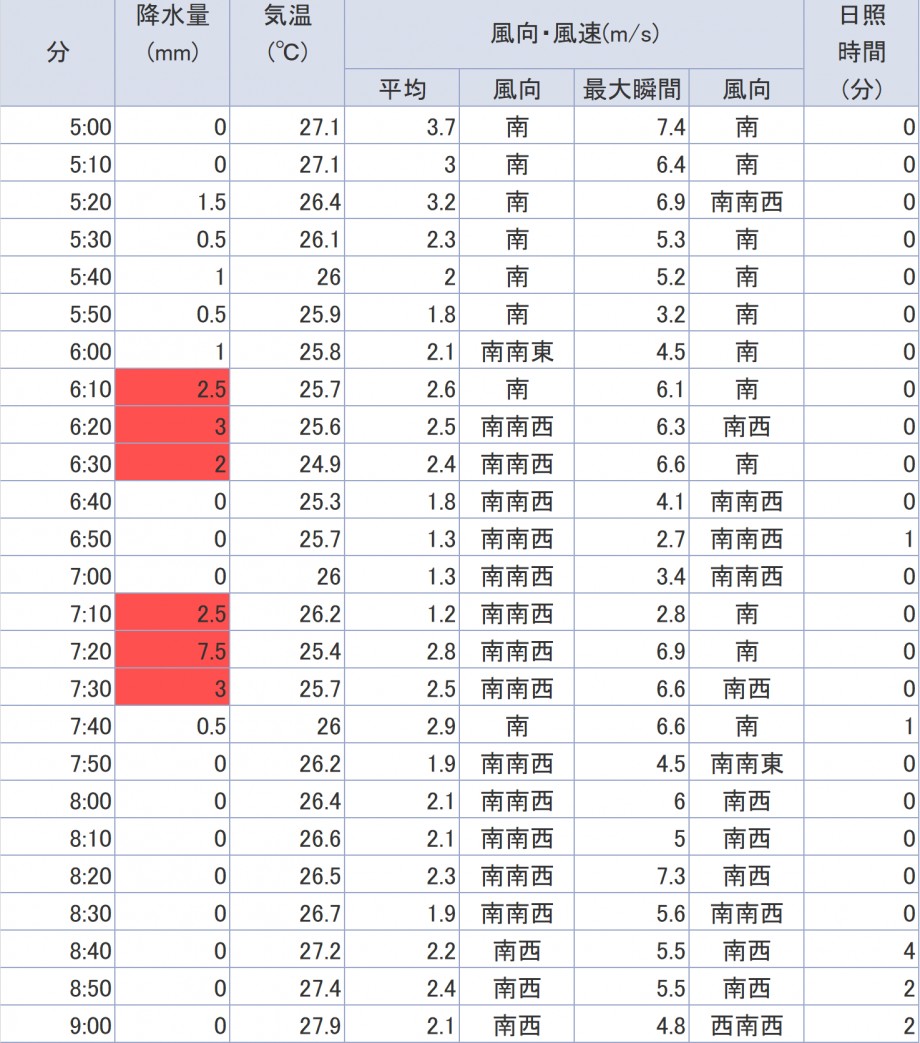Click the 分 time column header

(x=58, y=52)
